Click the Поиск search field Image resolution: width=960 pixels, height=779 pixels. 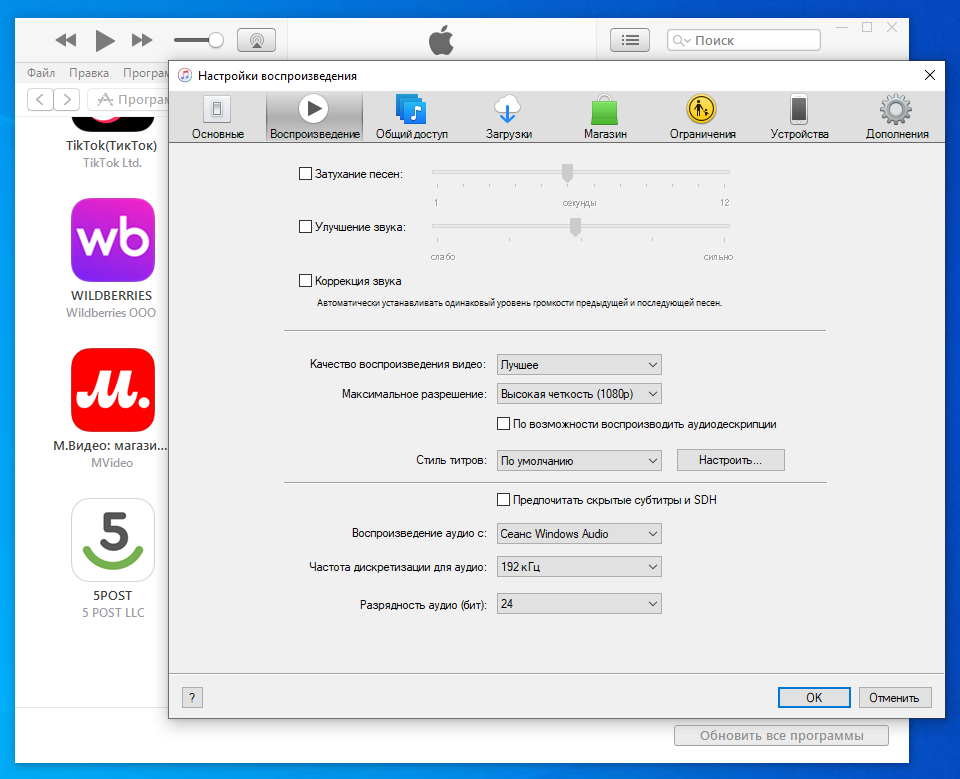[x=744, y=40]
